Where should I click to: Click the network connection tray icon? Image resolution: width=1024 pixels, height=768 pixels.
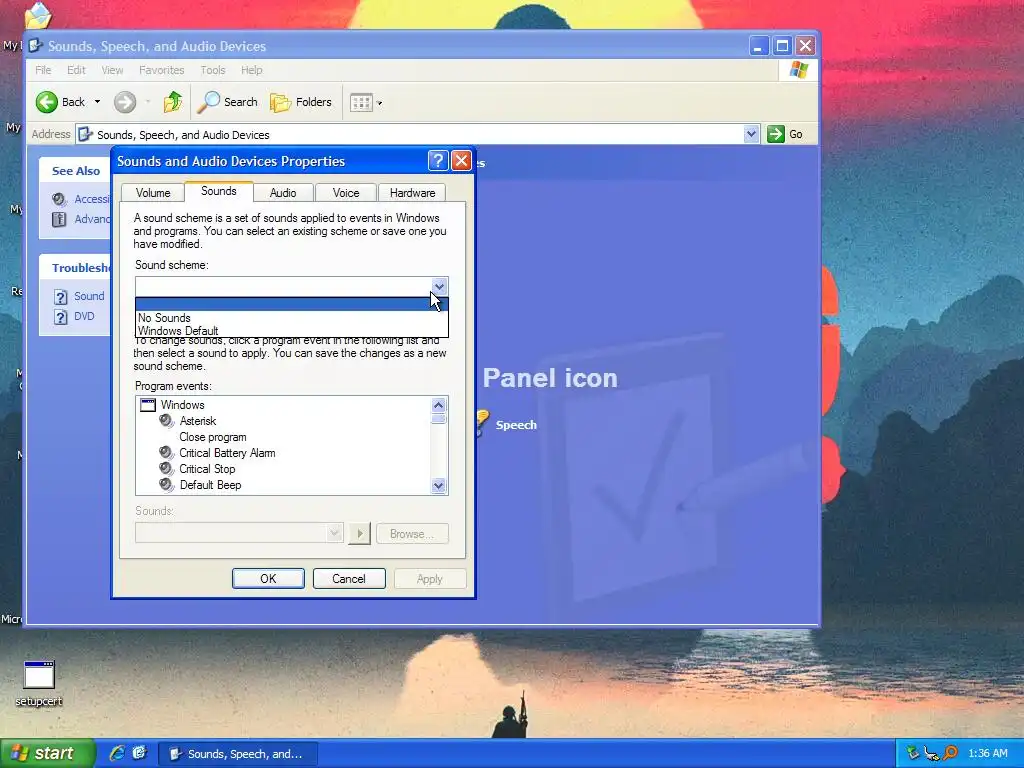932,754
